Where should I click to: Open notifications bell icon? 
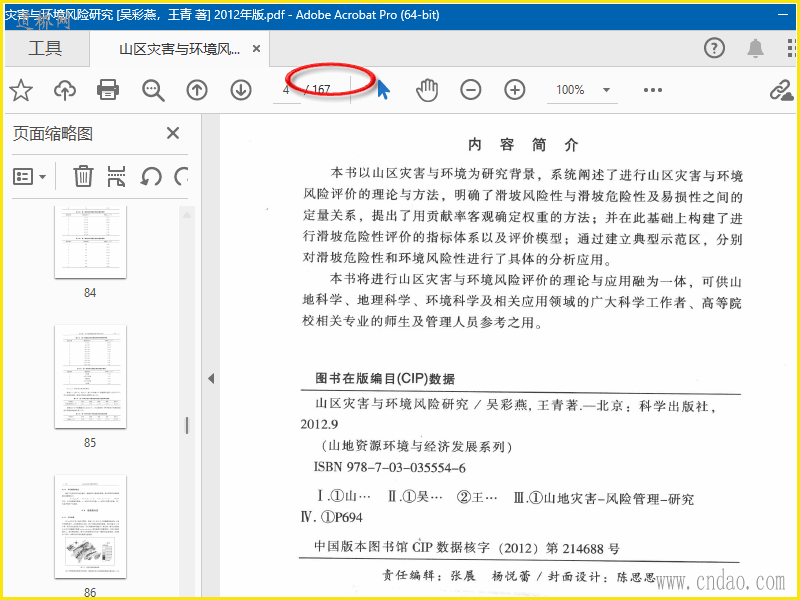(x=755, y=48)
